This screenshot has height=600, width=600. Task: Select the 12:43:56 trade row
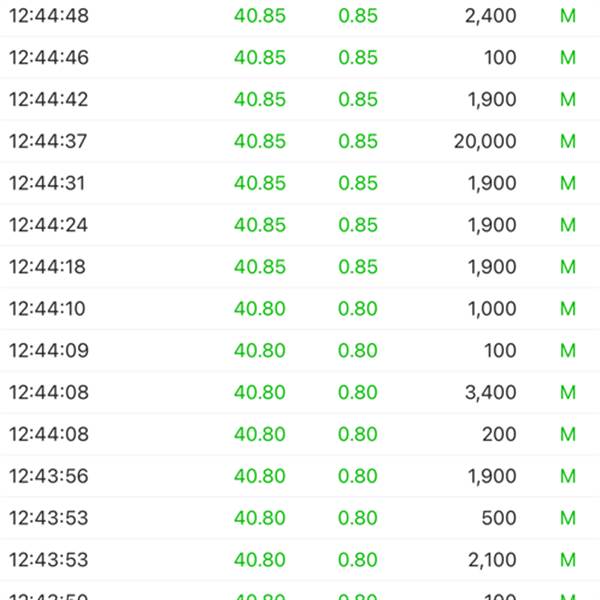[300, 476]
